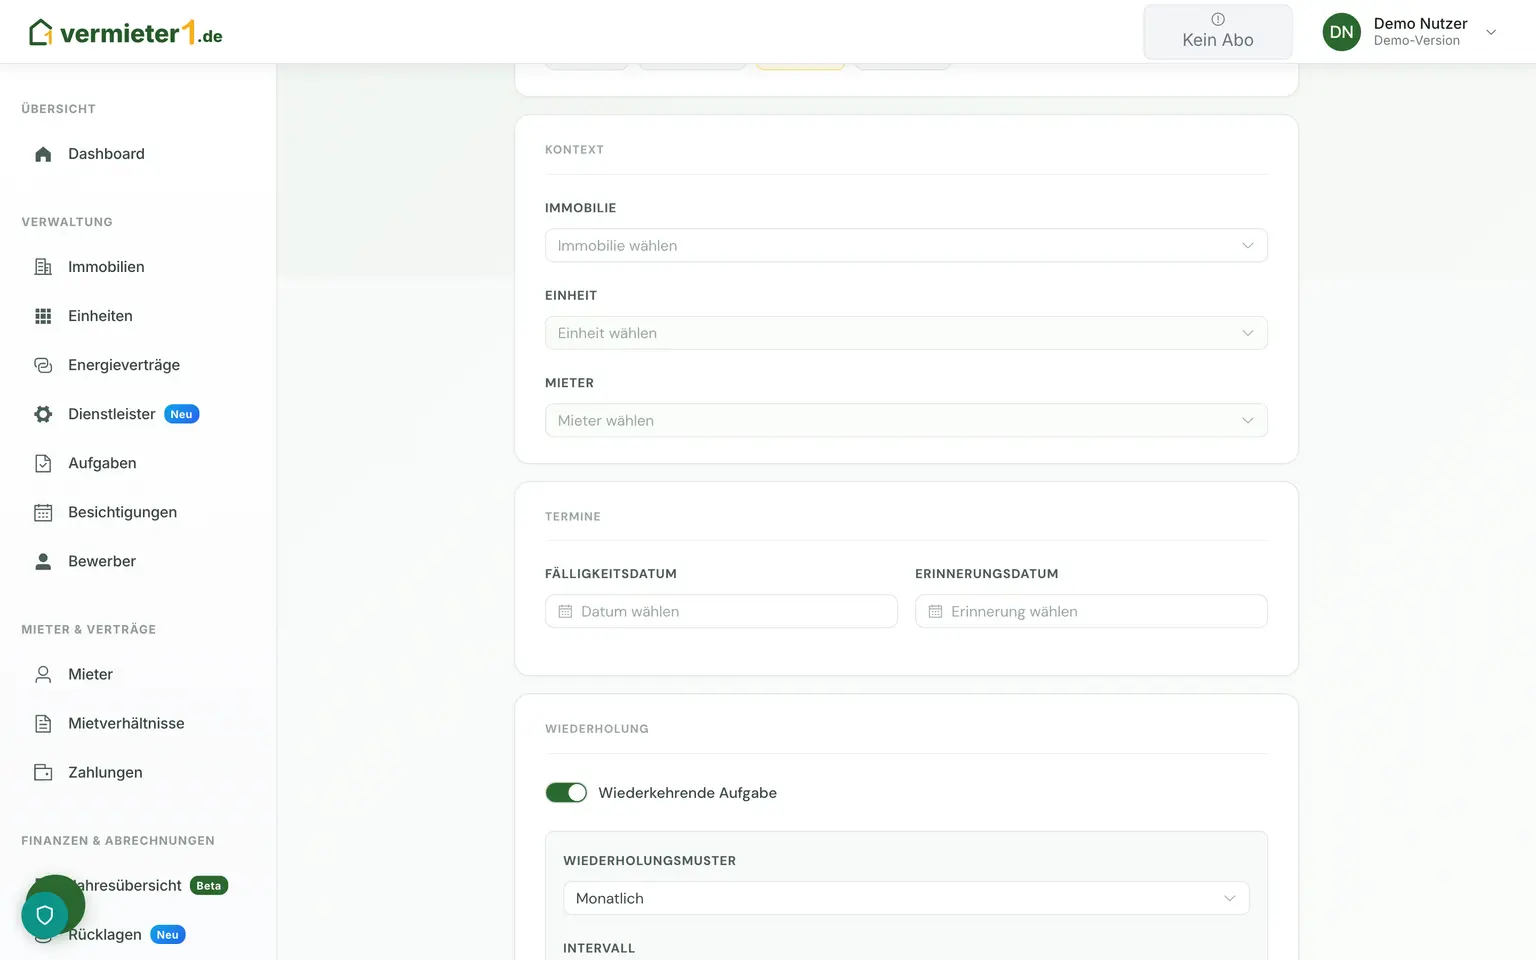Image resolution: width=1536 pixels, height=960 pixels.
Task: Expand the Einheit wählen dropdown
Action: pos(906,333)
